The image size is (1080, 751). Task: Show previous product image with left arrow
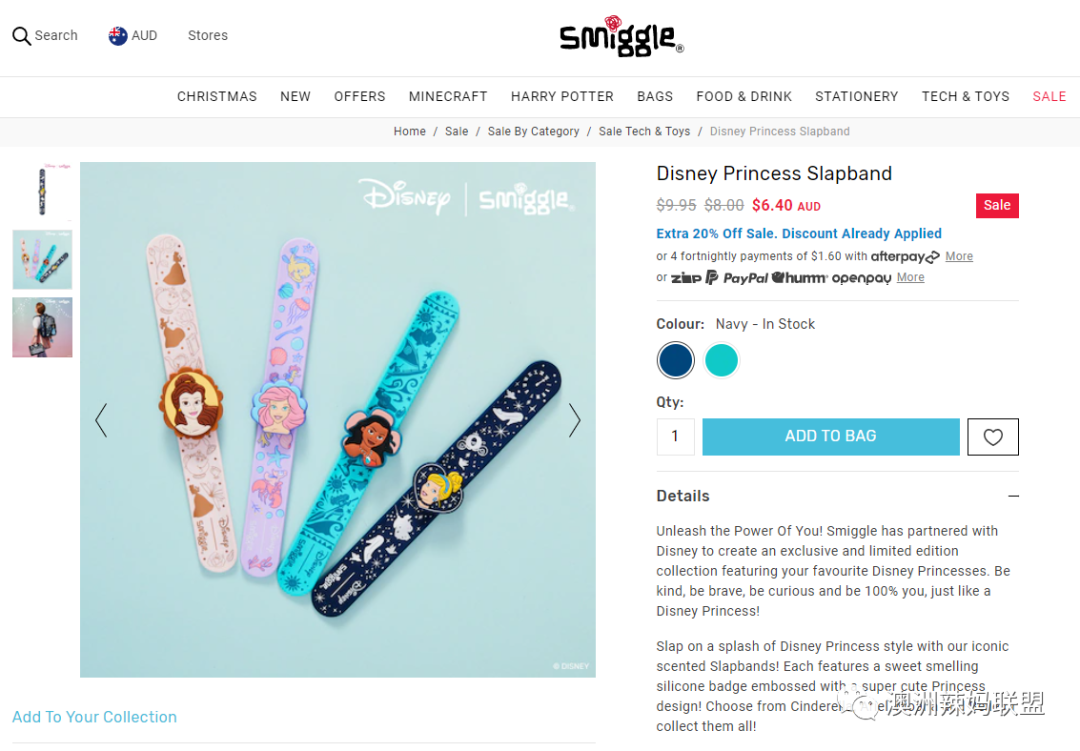(x=101, y=420)
